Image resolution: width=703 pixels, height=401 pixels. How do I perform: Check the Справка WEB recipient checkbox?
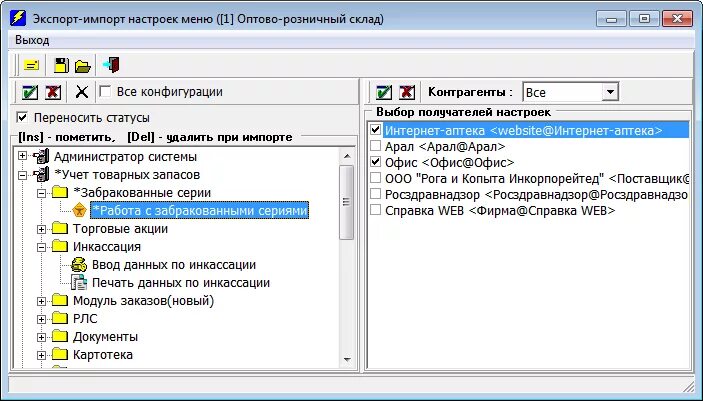[375, 210]
